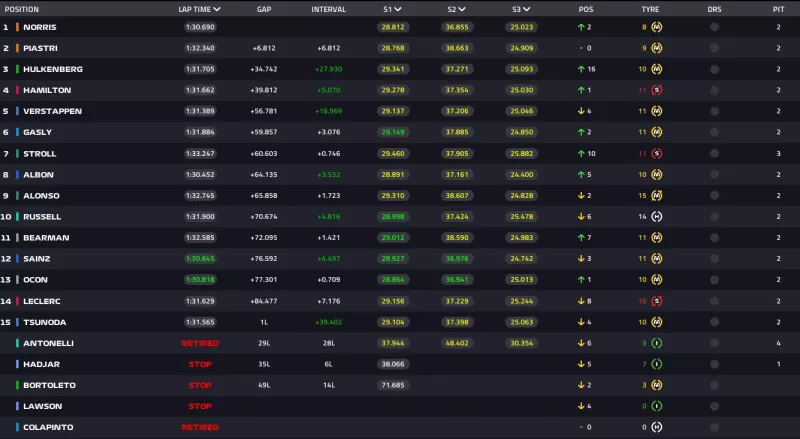Viewport: 800px width, 439px height.
Task: Click Ocon's medium tyre icon
Action: (x=657, y=279)
